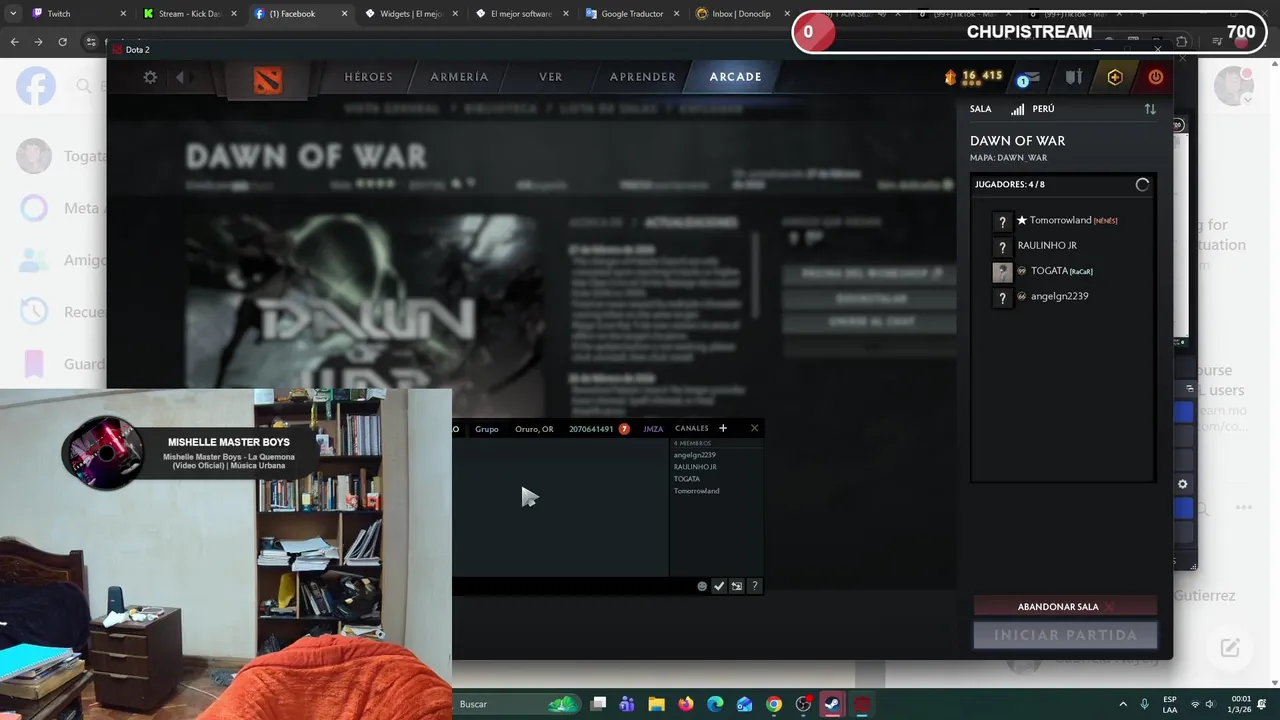The width and height of the screenshot is (1280, 720).
Task: Click the chat pop-out window icon
Action: click(x=737, y=586)
